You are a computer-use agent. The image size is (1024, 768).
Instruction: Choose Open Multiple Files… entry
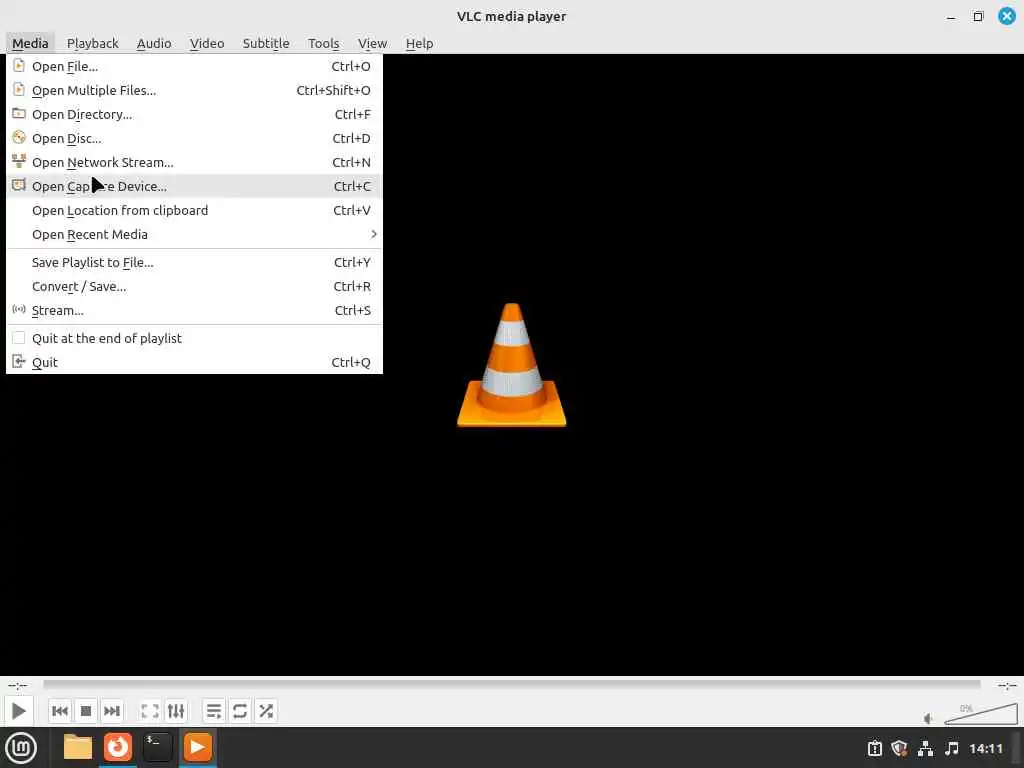pos(194,90)
